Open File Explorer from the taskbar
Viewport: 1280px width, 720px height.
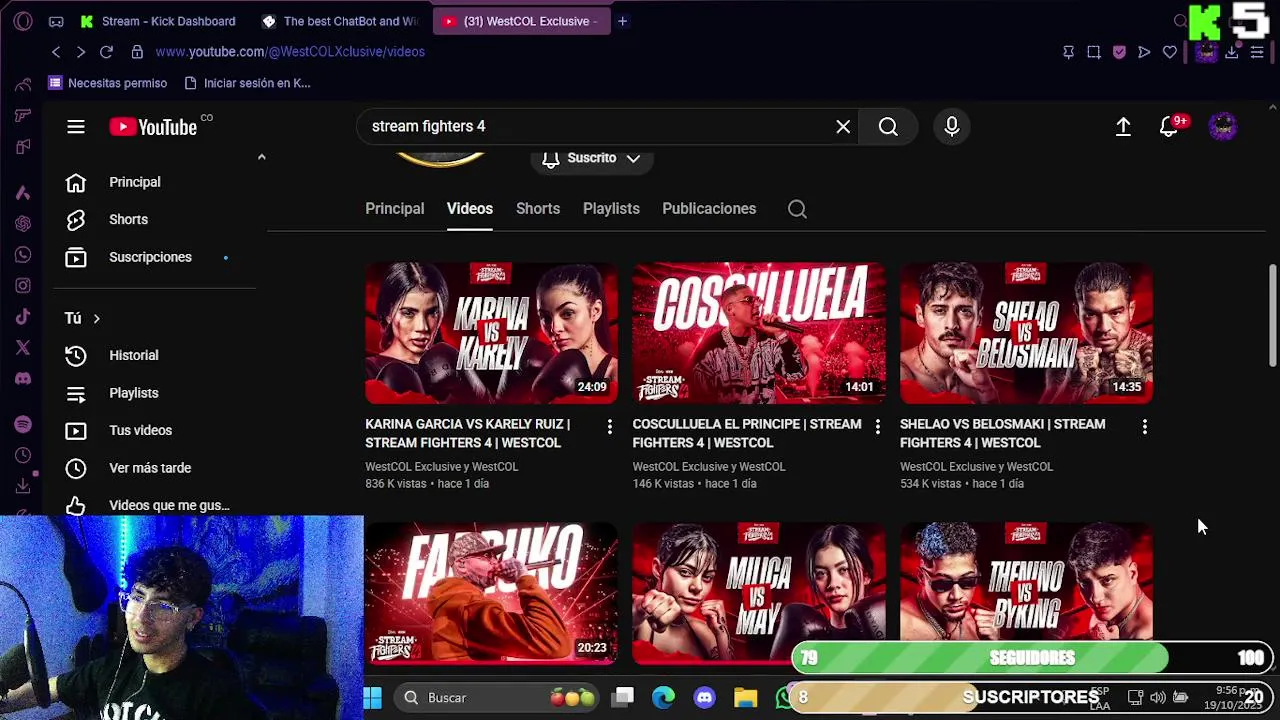746,698
